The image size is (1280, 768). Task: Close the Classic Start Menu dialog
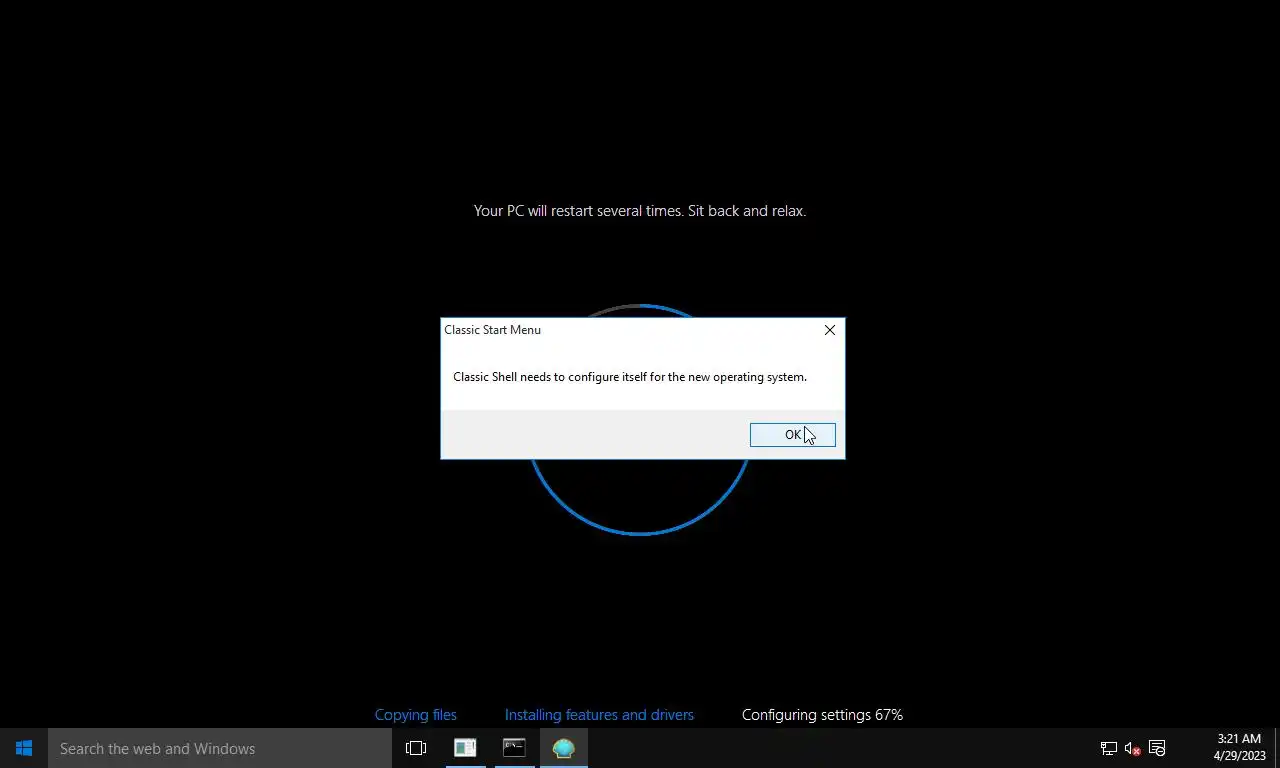(829, 330)
